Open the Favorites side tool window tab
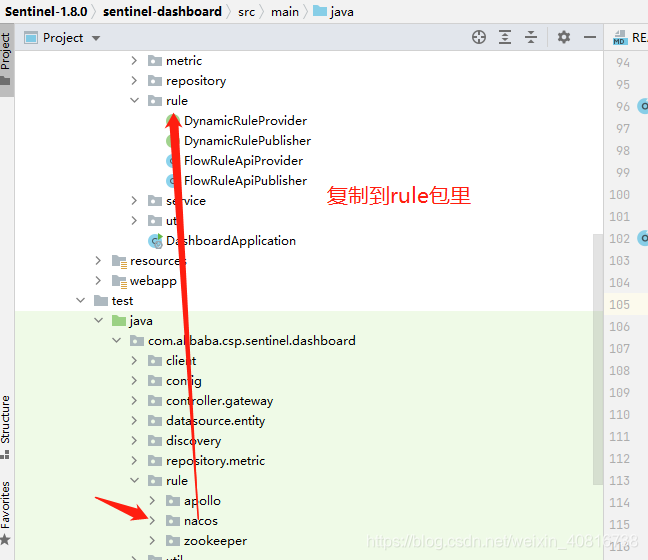The height and width of the screenshot is (560, 648). [x=5, y=512]
